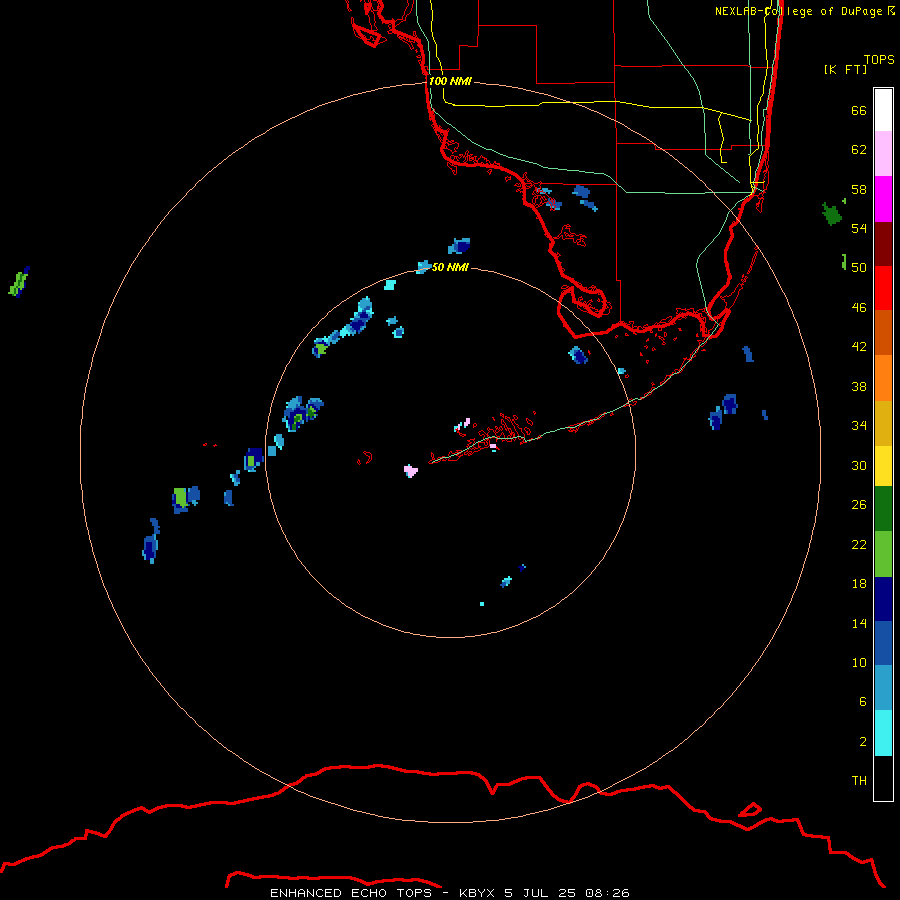Click the "54" legend value
900x900 pixels.
click(x=859, y=228)
